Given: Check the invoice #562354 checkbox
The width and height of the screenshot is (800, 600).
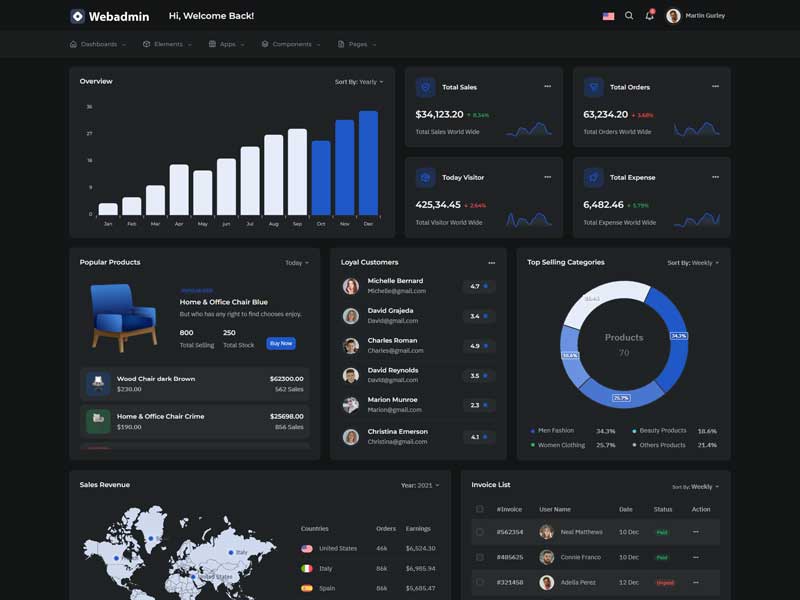Looking at the screenshot, I should pyautogui.click(x=480, y=532).
